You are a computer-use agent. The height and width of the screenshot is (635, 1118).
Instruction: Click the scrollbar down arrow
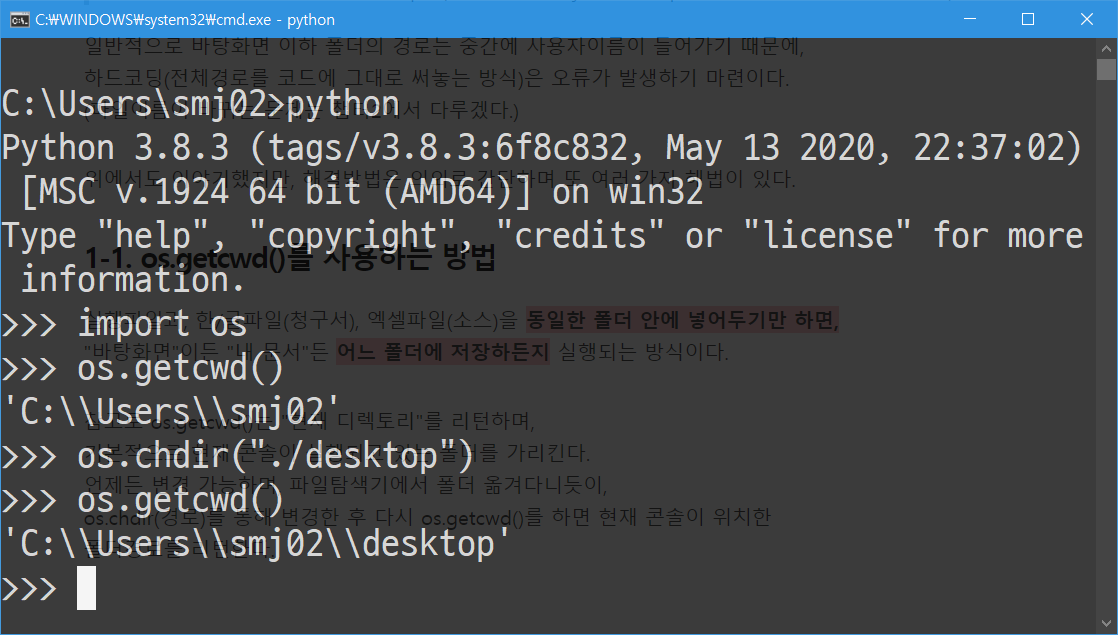coord(1106,624)
